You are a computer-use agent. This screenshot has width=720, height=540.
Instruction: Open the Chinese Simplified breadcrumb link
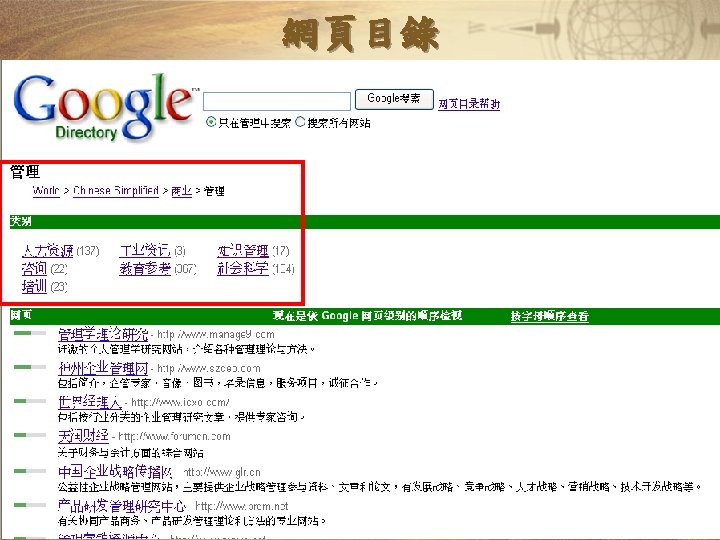116,190
